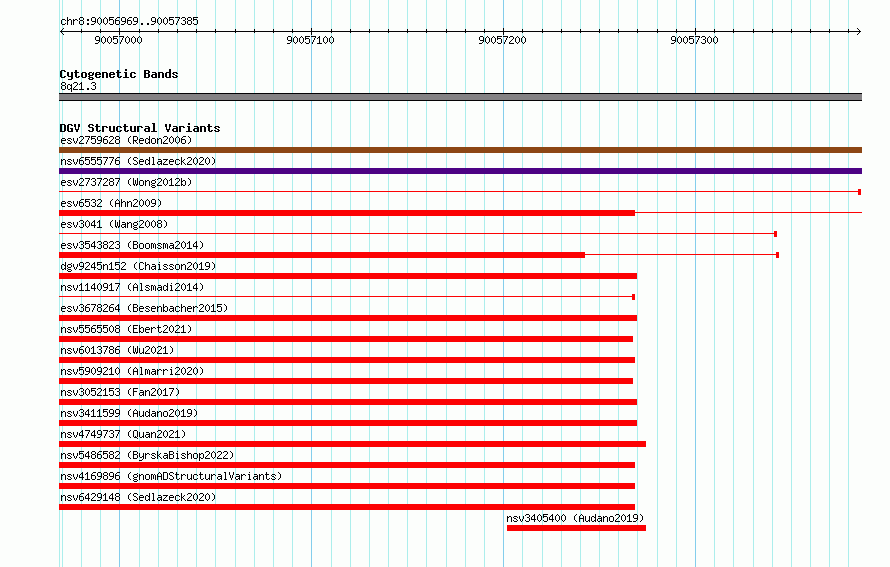
Task: Click the chr8:90056969..90057385 coordinates text
Action: coord(129,21)
